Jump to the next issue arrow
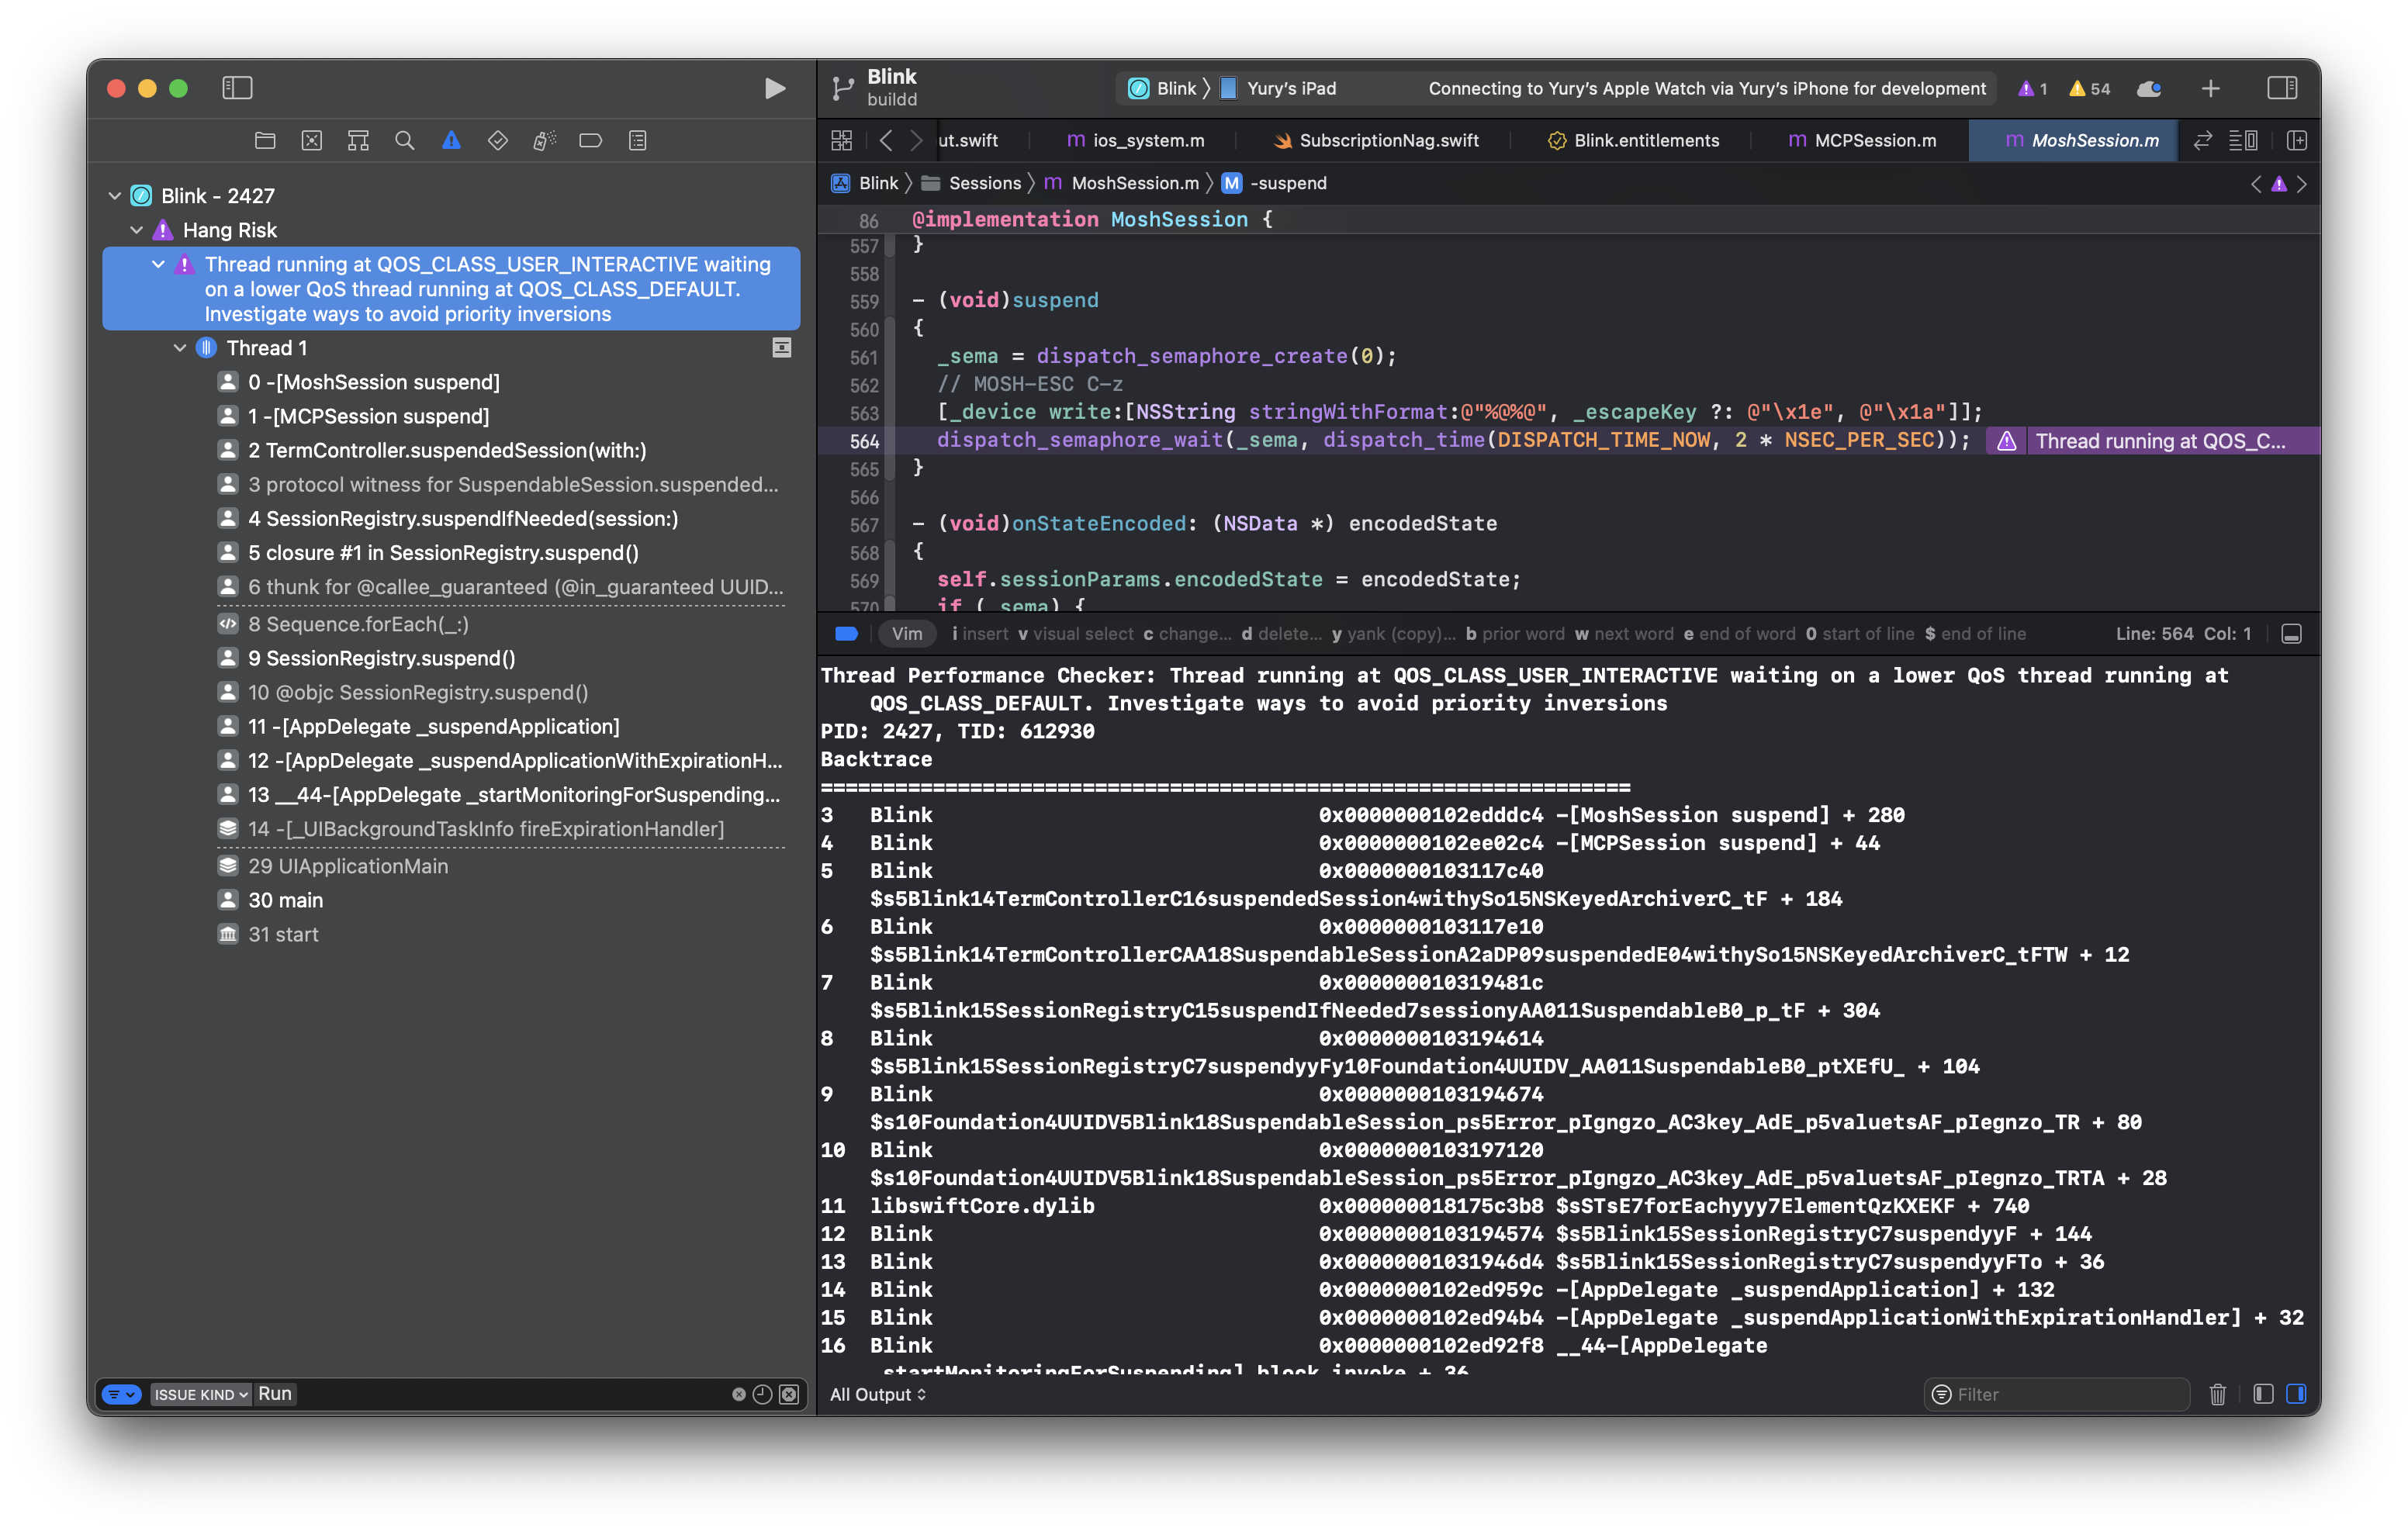The width and height of the screenshot is (2408, 1531). pos(2302,183)
